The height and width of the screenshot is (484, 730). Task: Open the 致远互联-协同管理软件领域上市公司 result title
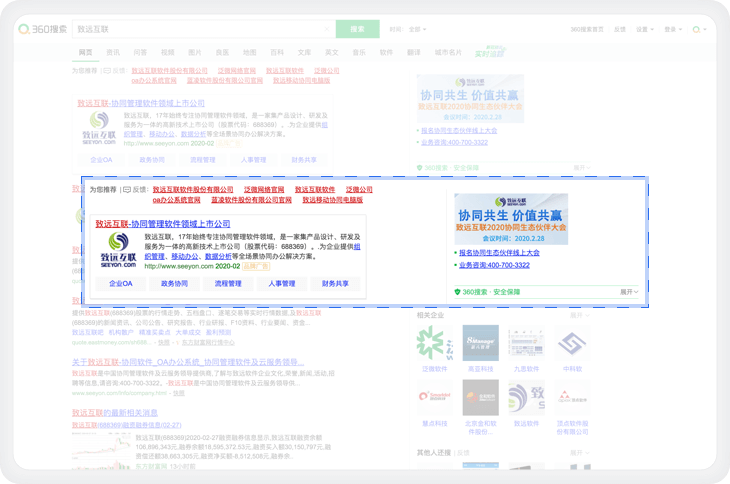point(162,224)
